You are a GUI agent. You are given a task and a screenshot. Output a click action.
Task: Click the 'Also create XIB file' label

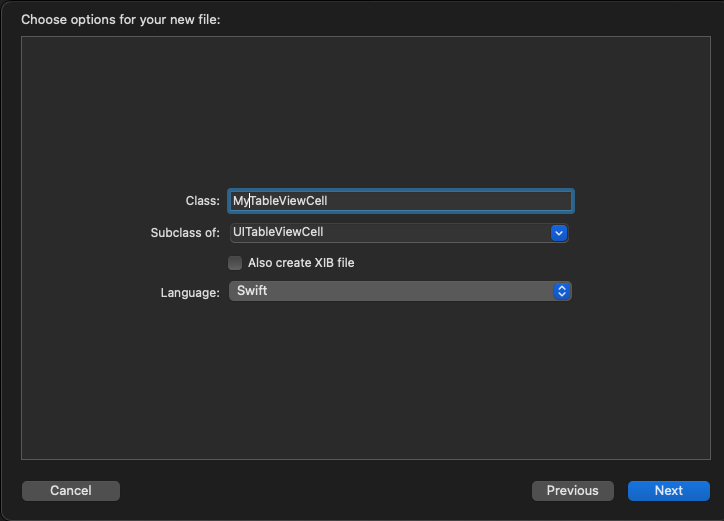pyautogui.click(x=301, y=263)
